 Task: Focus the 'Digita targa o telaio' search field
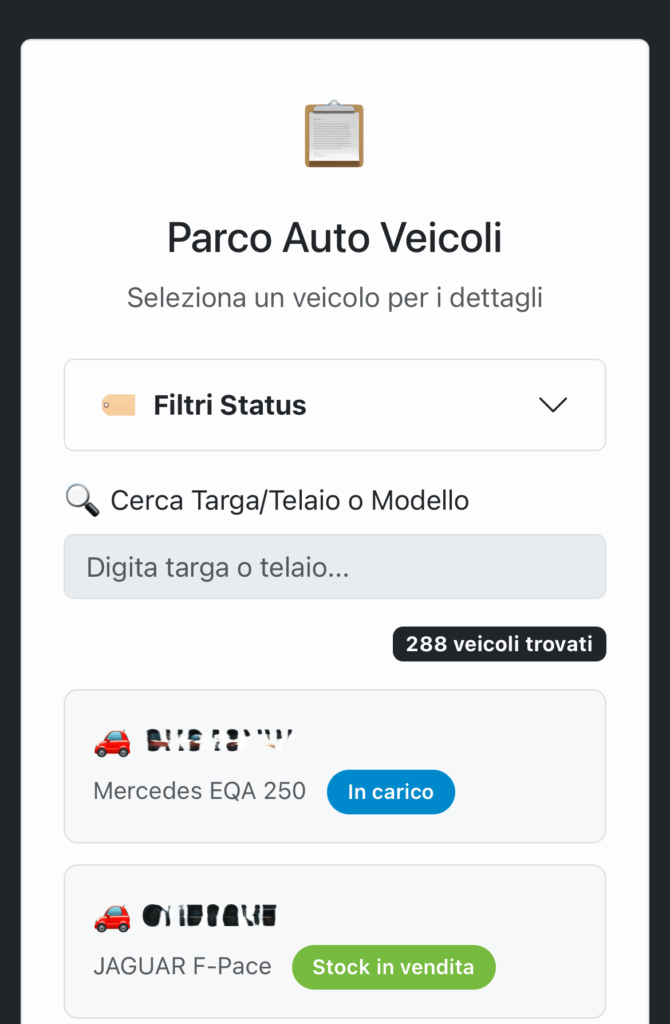pyautogui.click(x=334, y=567)
